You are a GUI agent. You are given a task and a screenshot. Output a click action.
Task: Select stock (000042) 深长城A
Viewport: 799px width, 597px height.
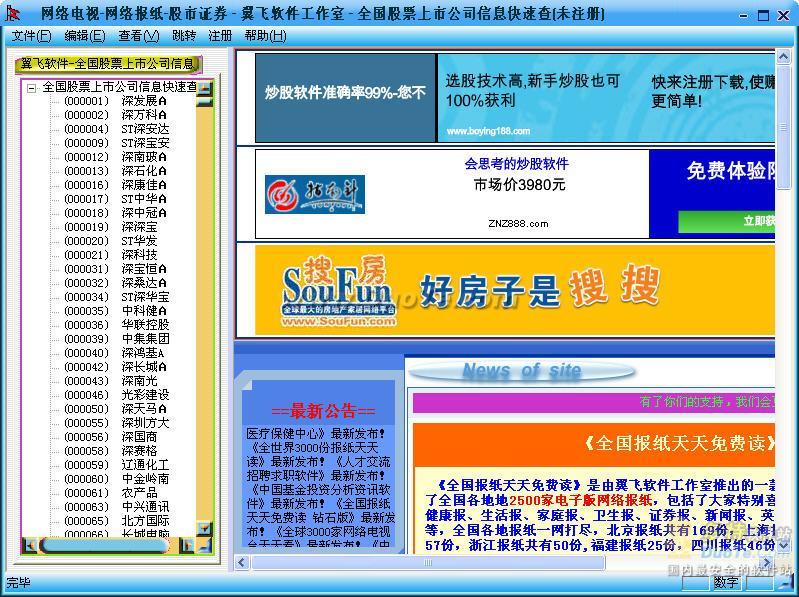pyautogui.click(x=116, y=367)
